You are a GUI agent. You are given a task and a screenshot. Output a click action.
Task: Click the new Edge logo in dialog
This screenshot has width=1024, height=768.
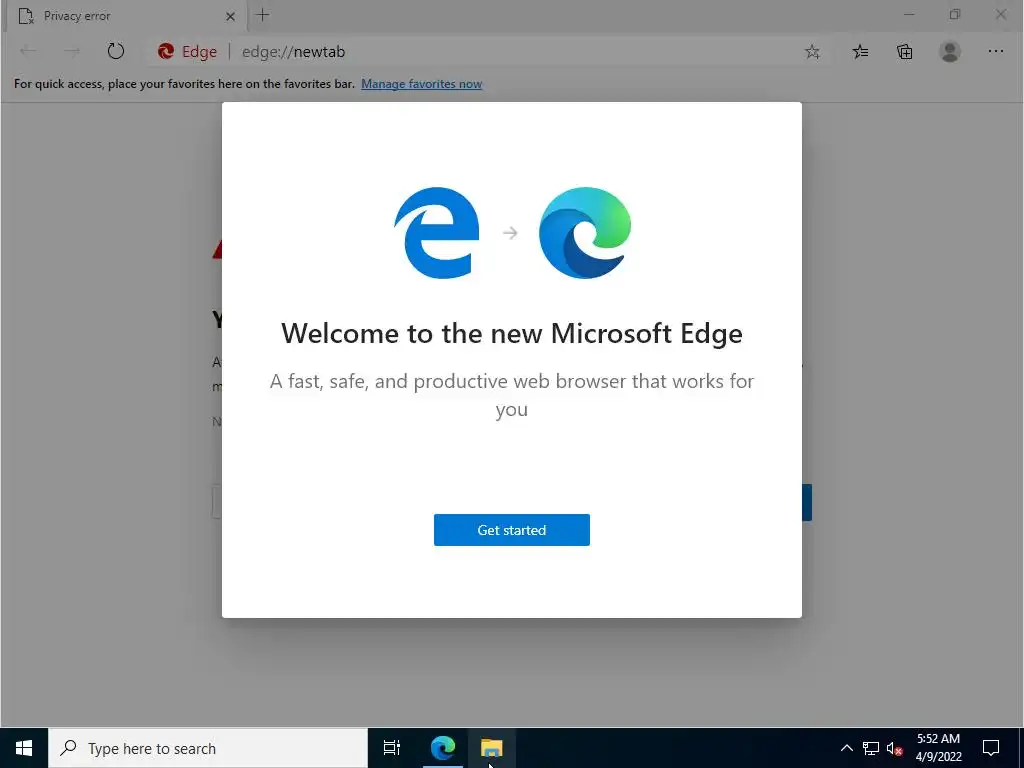(585, 232)
